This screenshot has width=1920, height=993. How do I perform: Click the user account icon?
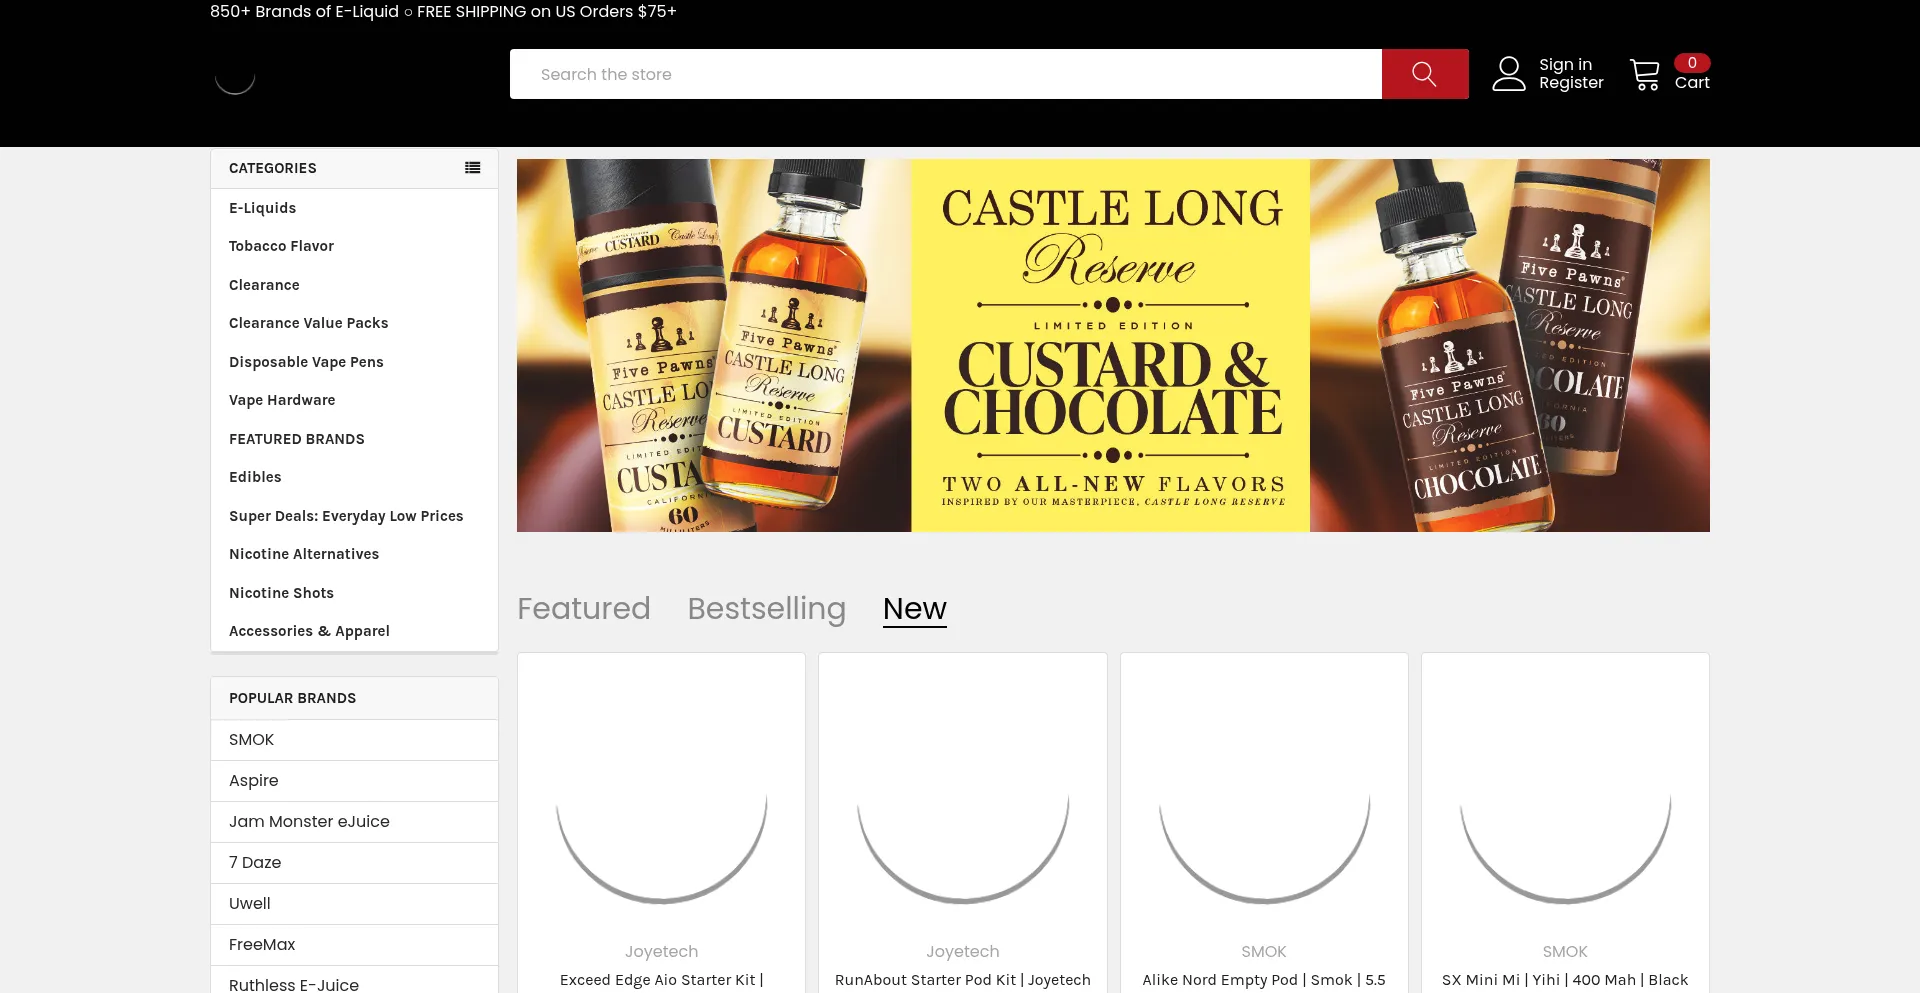(x=1509, y=74)
